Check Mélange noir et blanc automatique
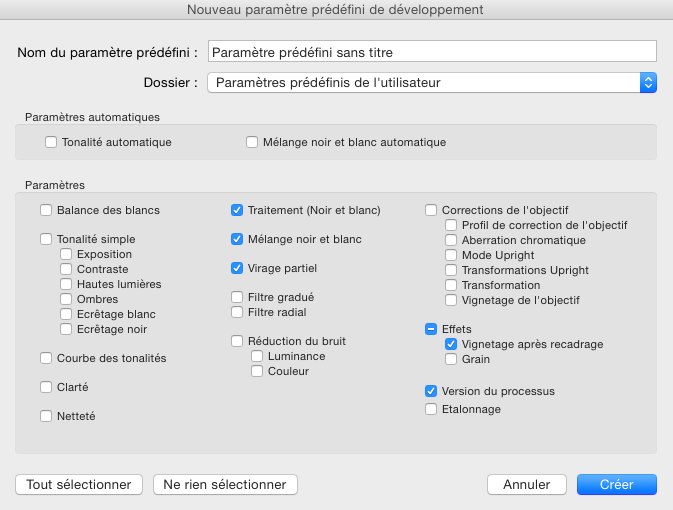The height and width of the screenshot is (510, 673). (253, 142)
